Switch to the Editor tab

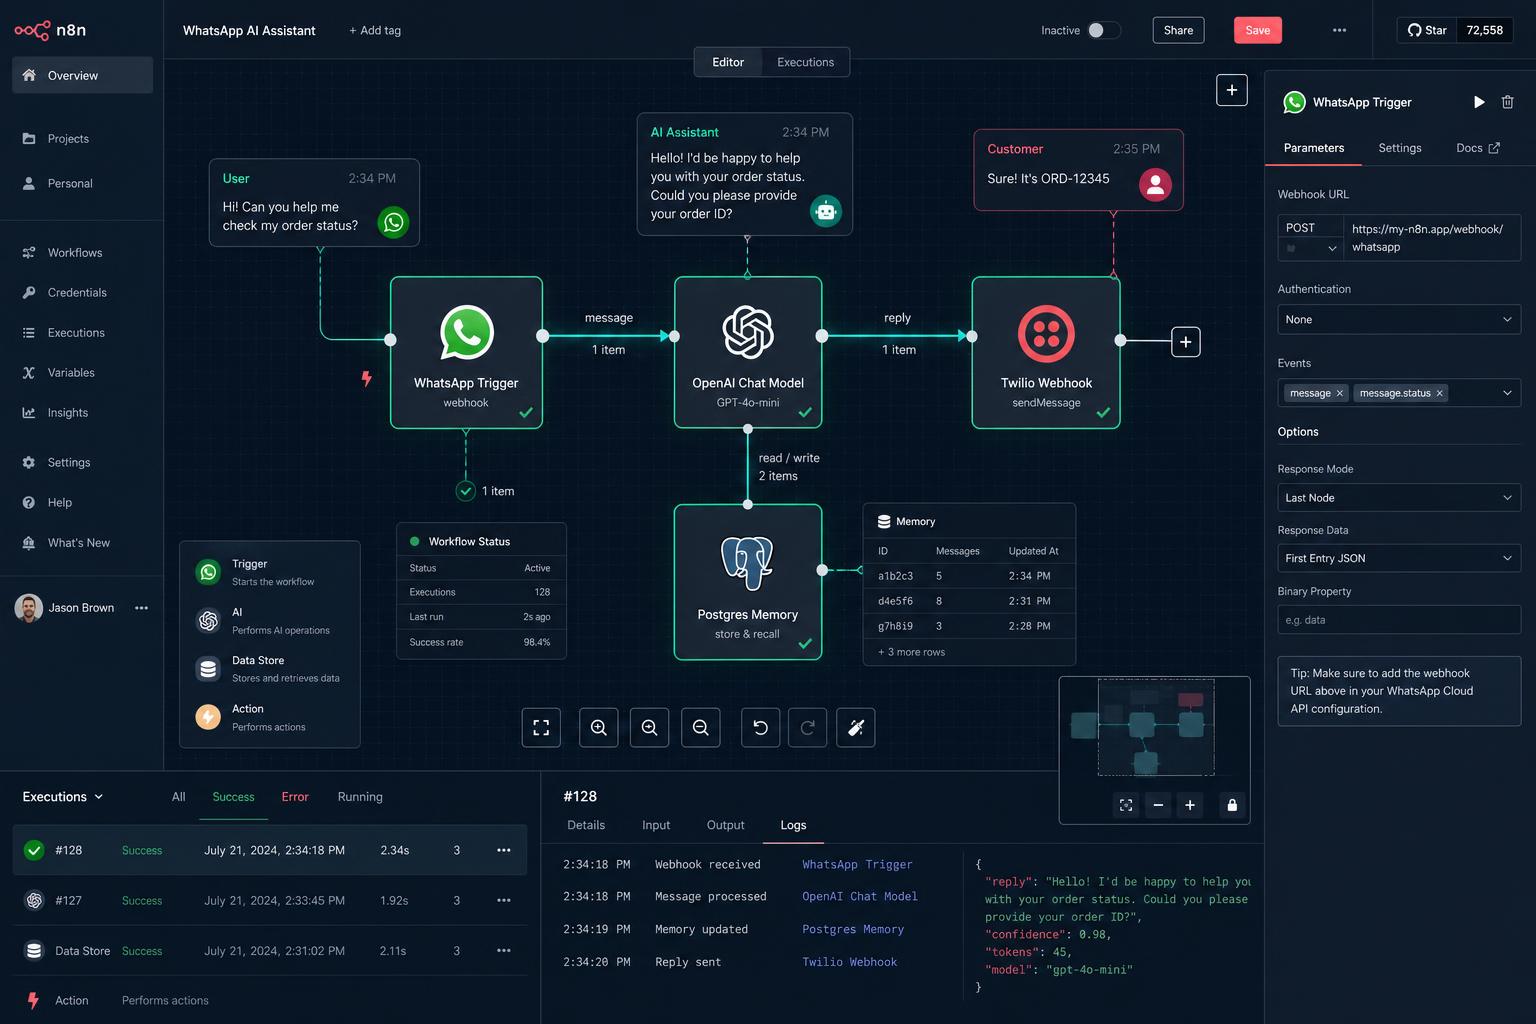point(728,62)
